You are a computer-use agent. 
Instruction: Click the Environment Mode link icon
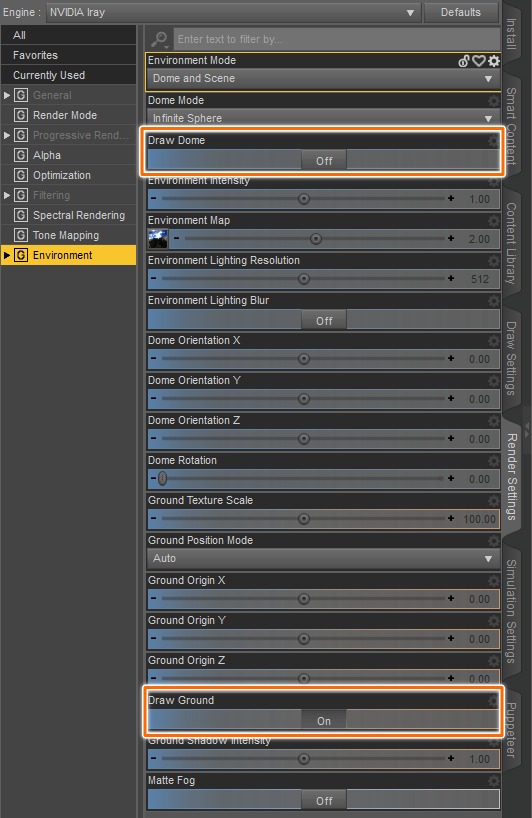pyautogui.click(x=464, y=61)
